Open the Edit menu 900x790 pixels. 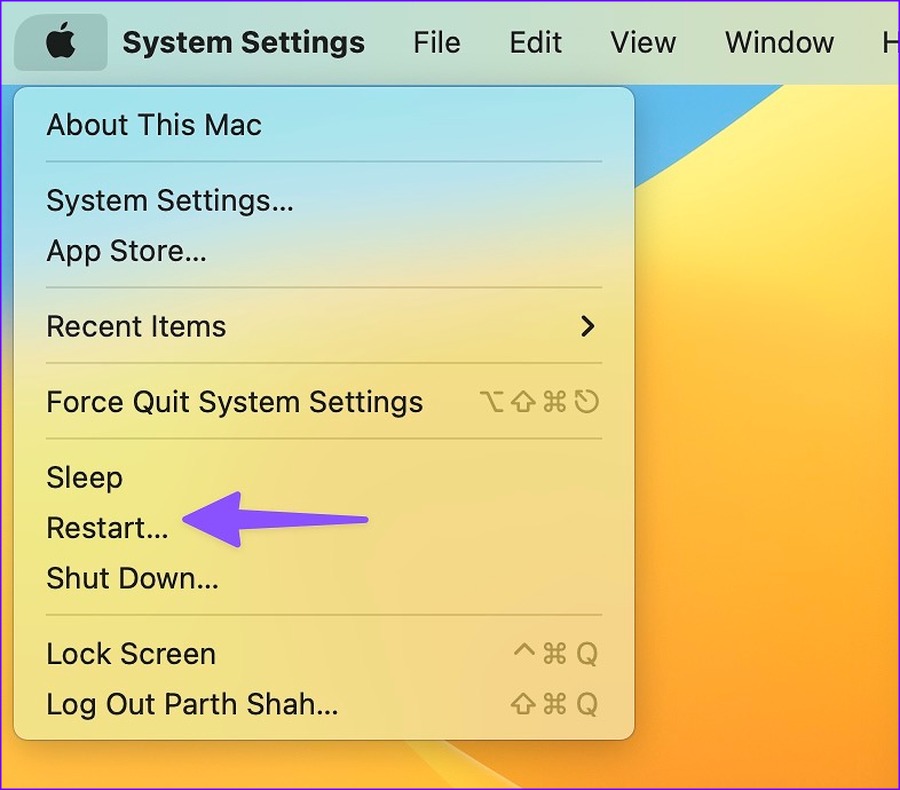coord(536,42)
